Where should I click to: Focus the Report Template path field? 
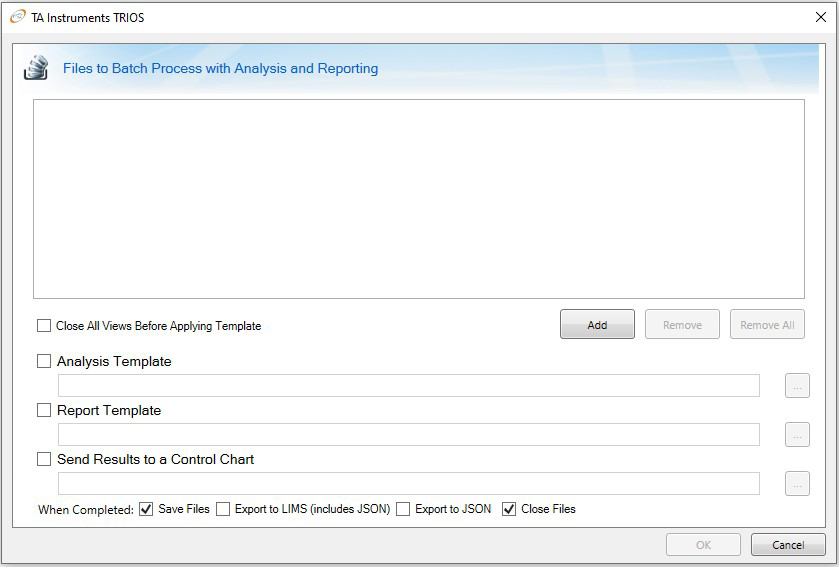pyautogui.click(x=409, y=434)
